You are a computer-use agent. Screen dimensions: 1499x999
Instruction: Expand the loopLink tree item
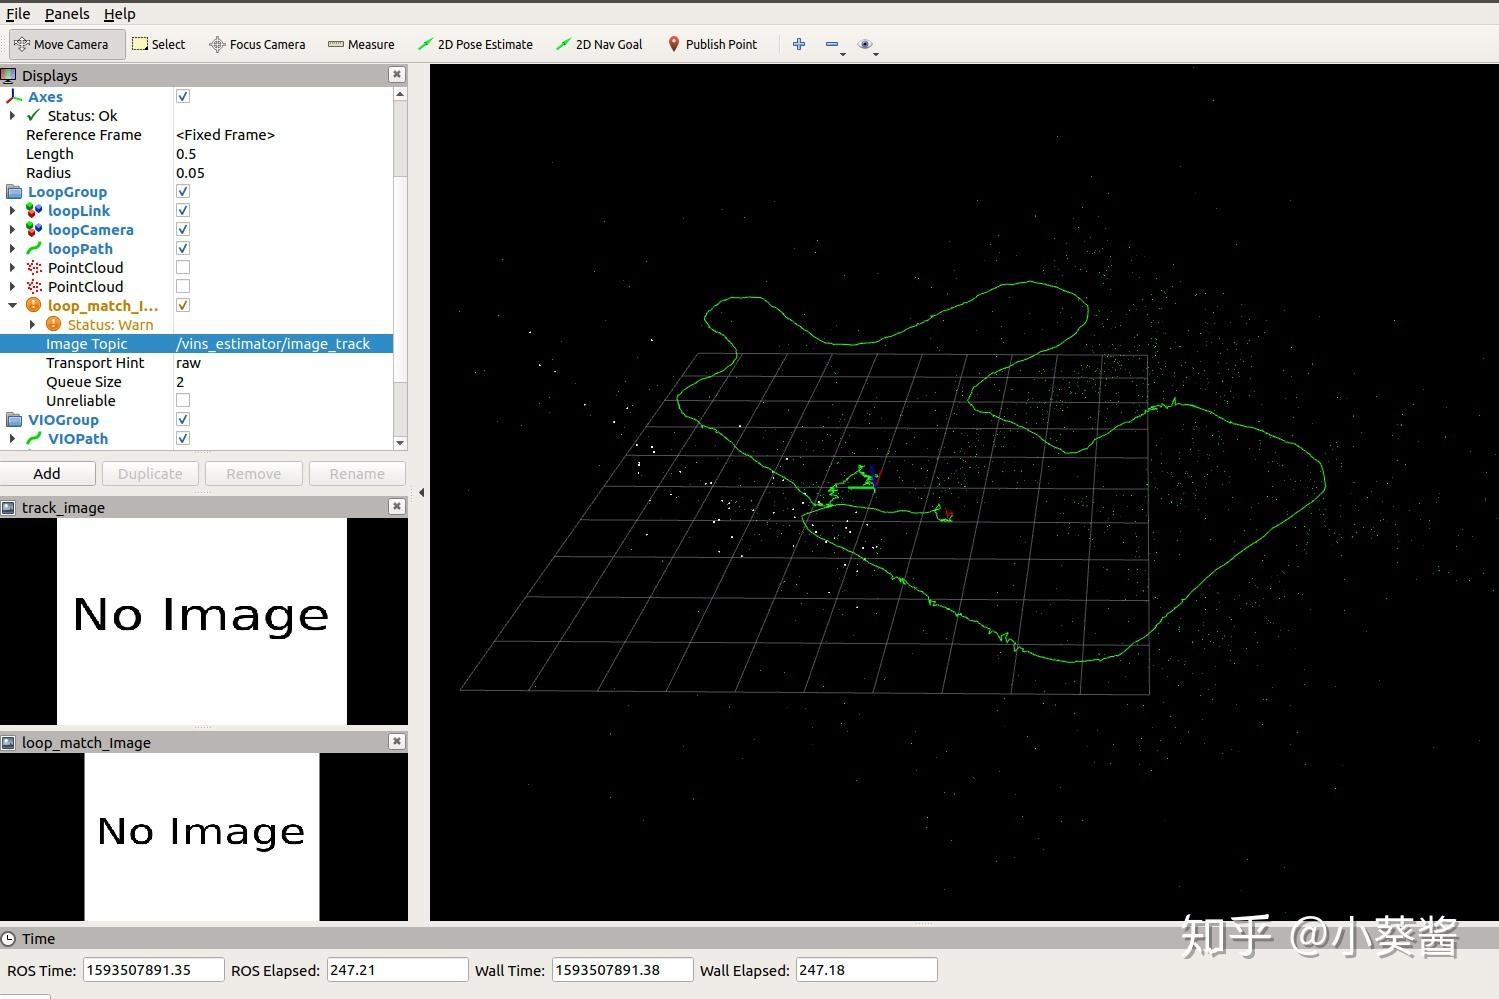(12, 211)
